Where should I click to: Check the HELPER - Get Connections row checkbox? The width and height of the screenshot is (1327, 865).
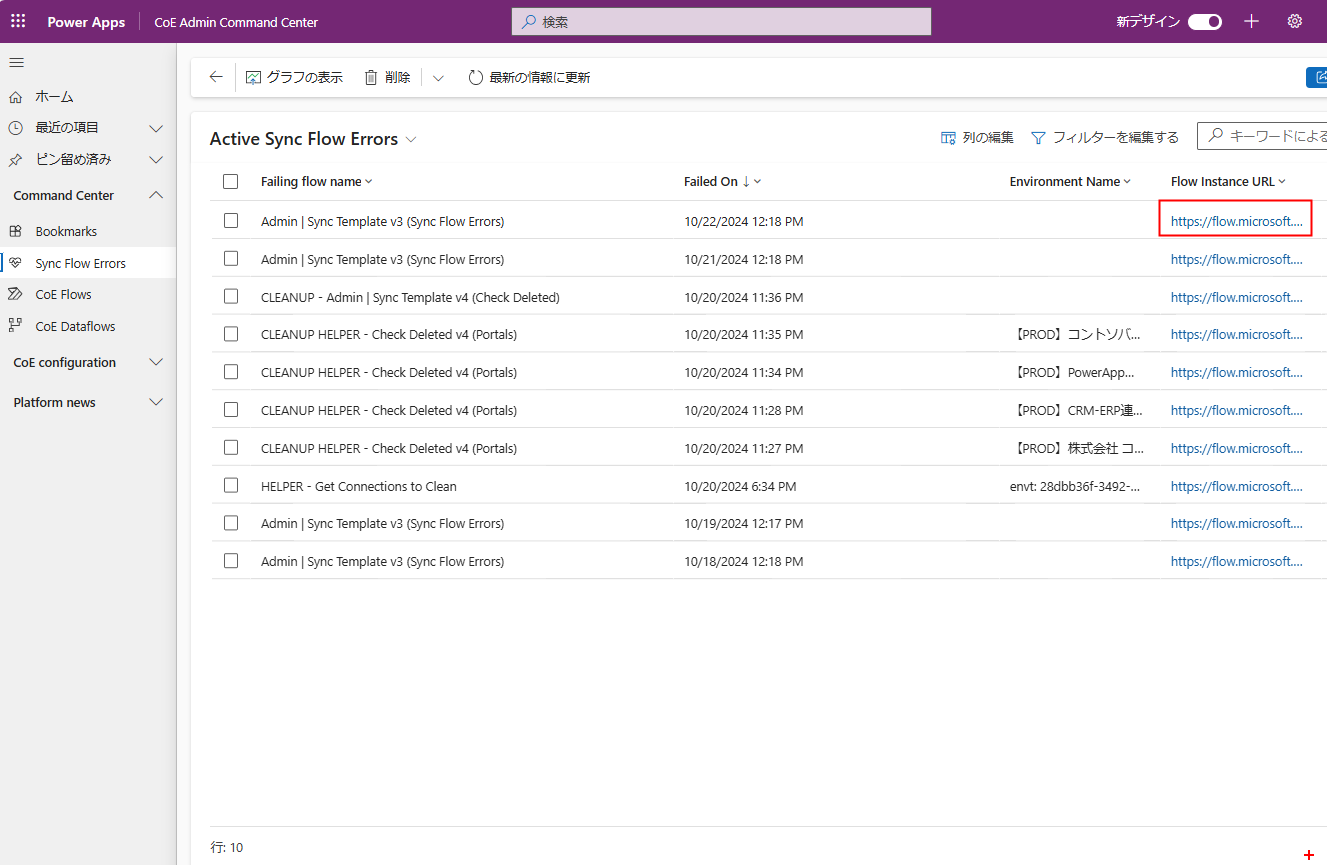click(231, 486)
